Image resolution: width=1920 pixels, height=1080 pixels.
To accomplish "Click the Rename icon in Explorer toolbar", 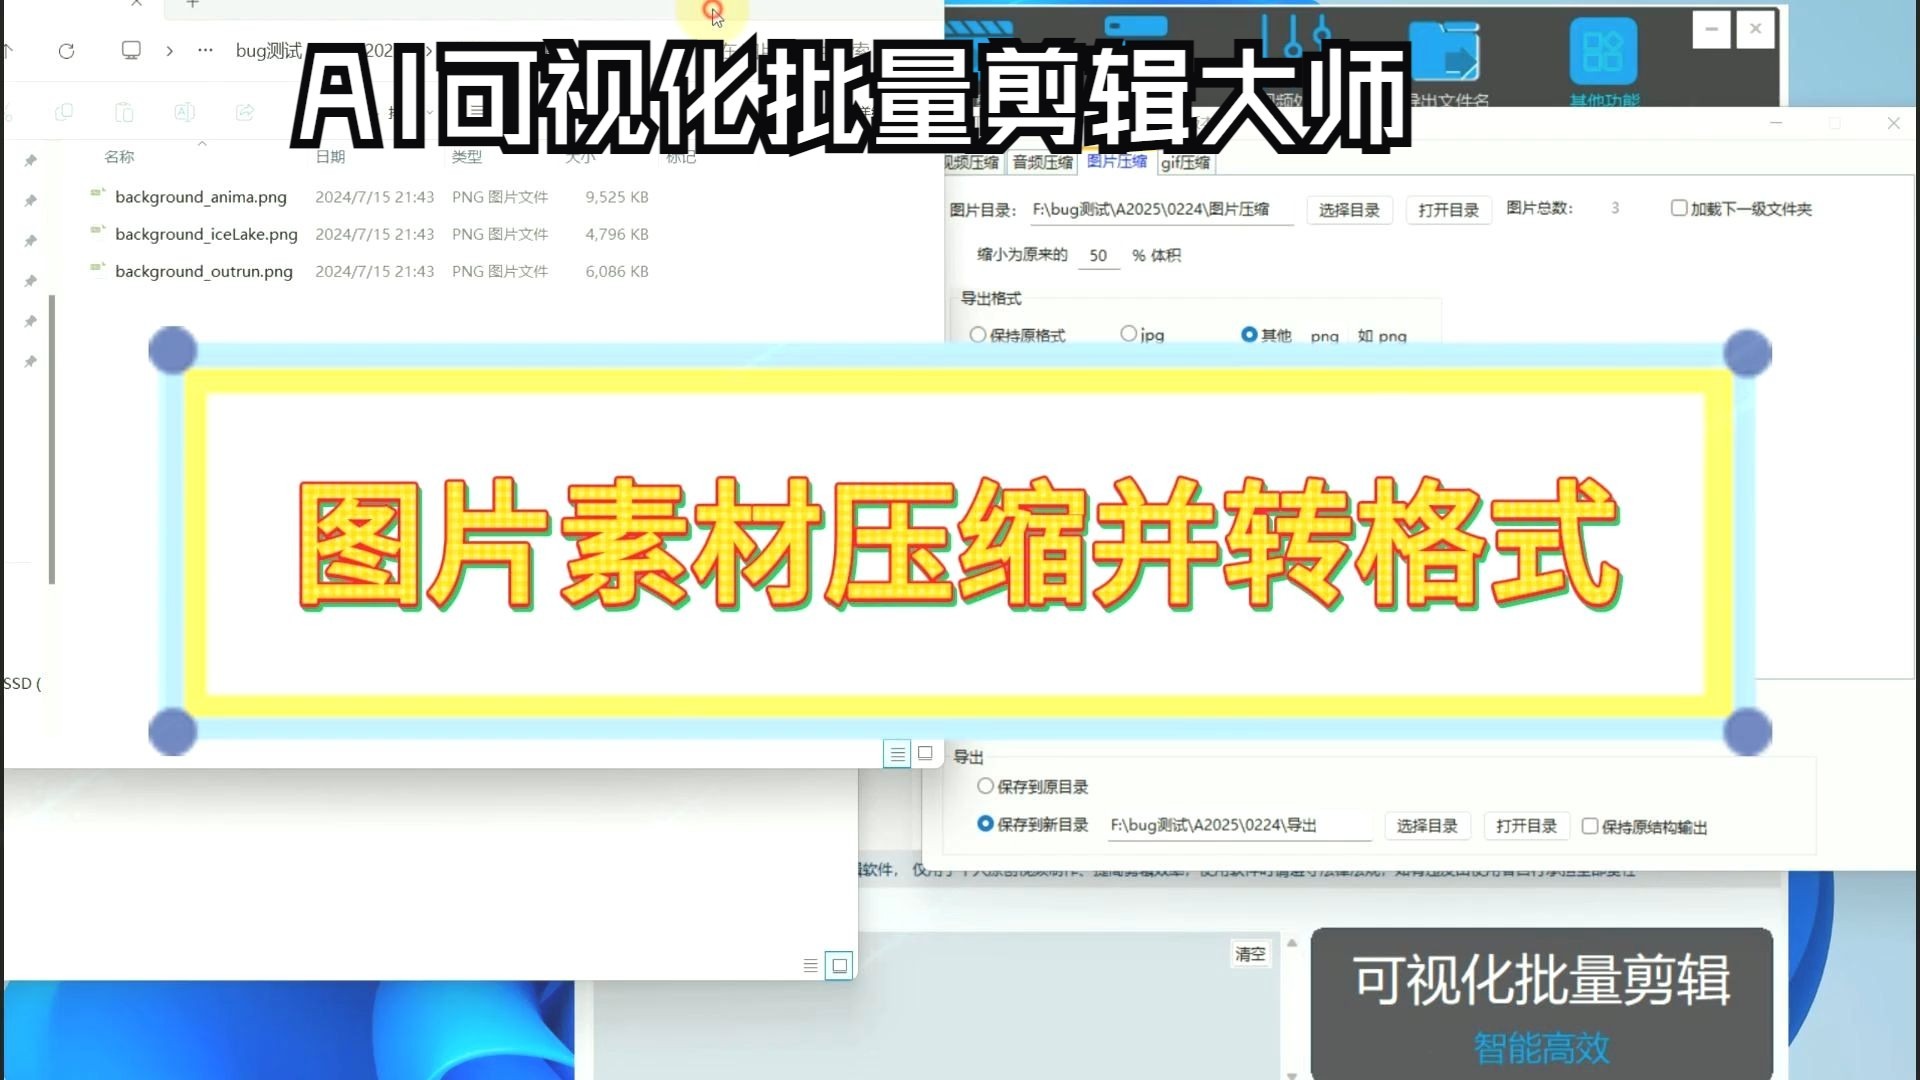I will [184, 112].
